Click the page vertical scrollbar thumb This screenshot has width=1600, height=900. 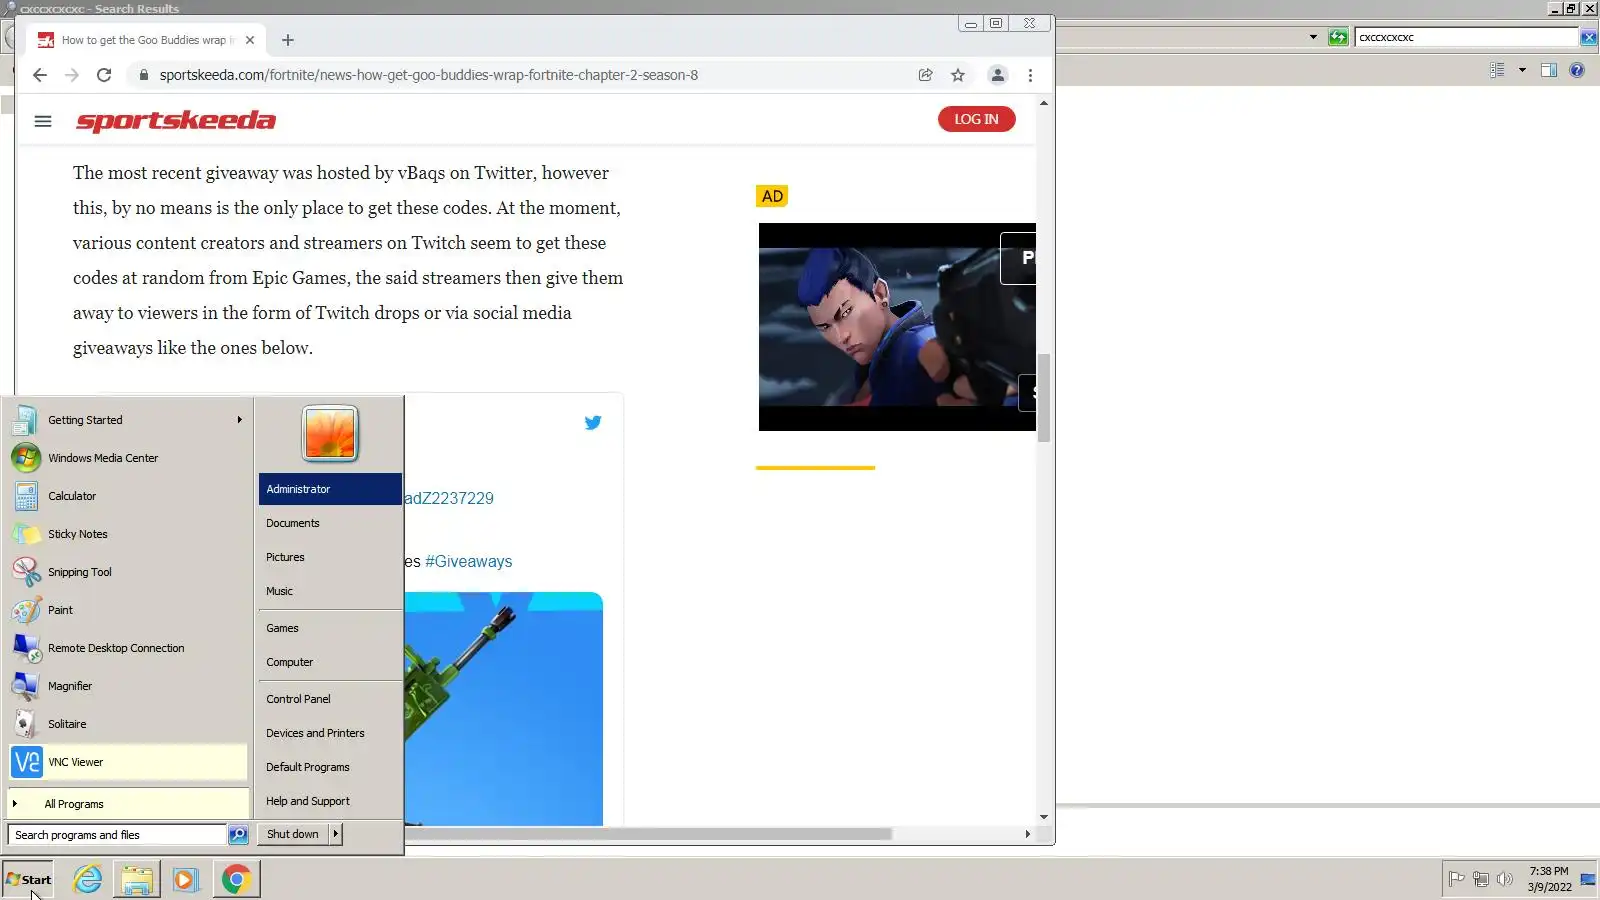coord(1044,397)
